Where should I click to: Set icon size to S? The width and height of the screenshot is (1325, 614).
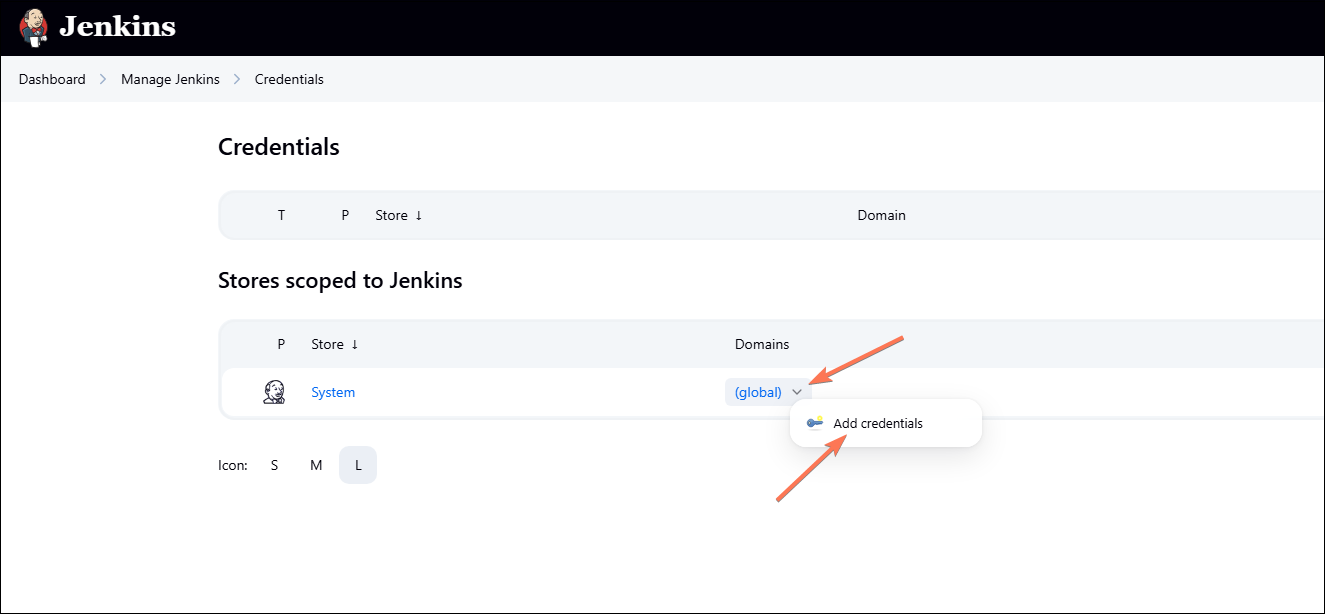coord(274,465)
